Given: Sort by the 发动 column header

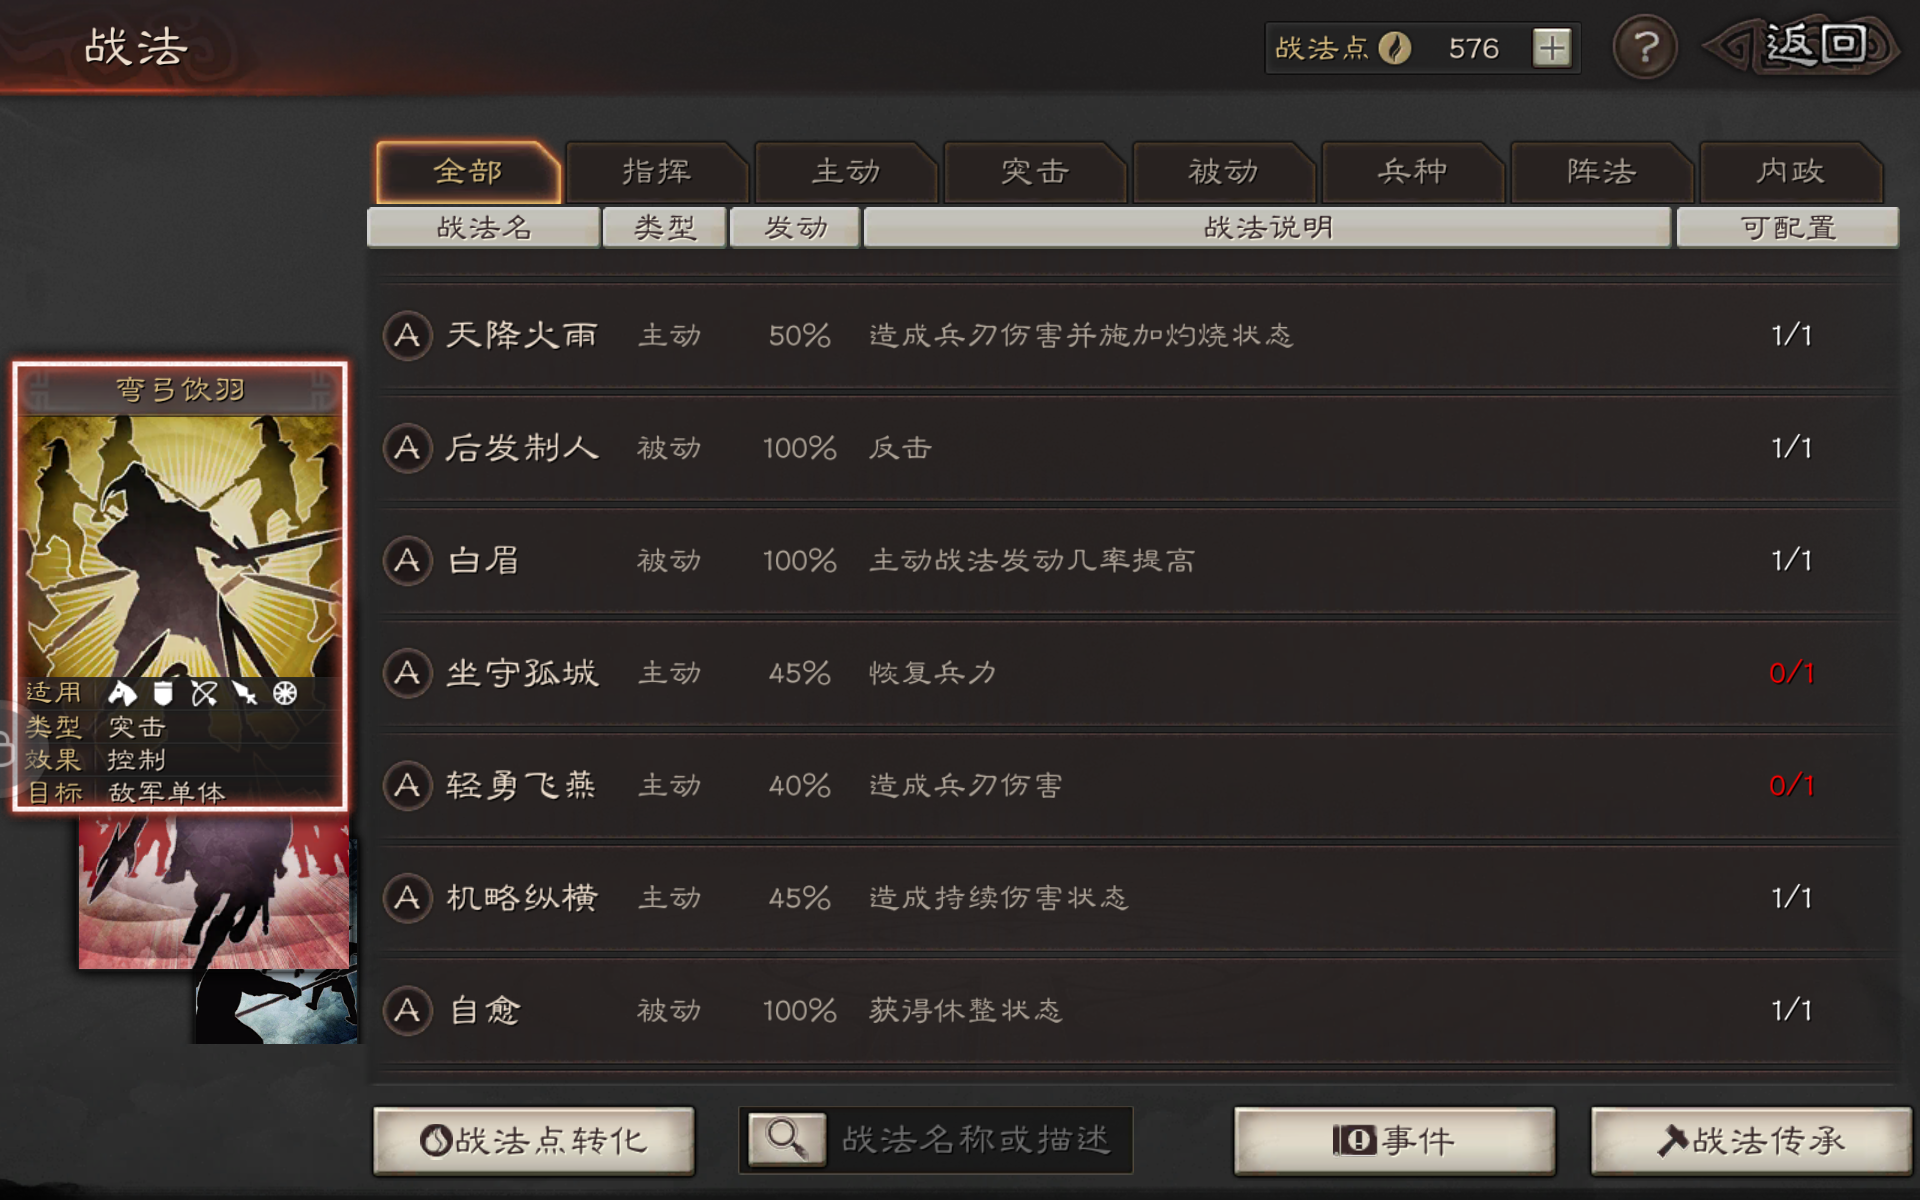Looking at the screenshot, I should [795, 227].
